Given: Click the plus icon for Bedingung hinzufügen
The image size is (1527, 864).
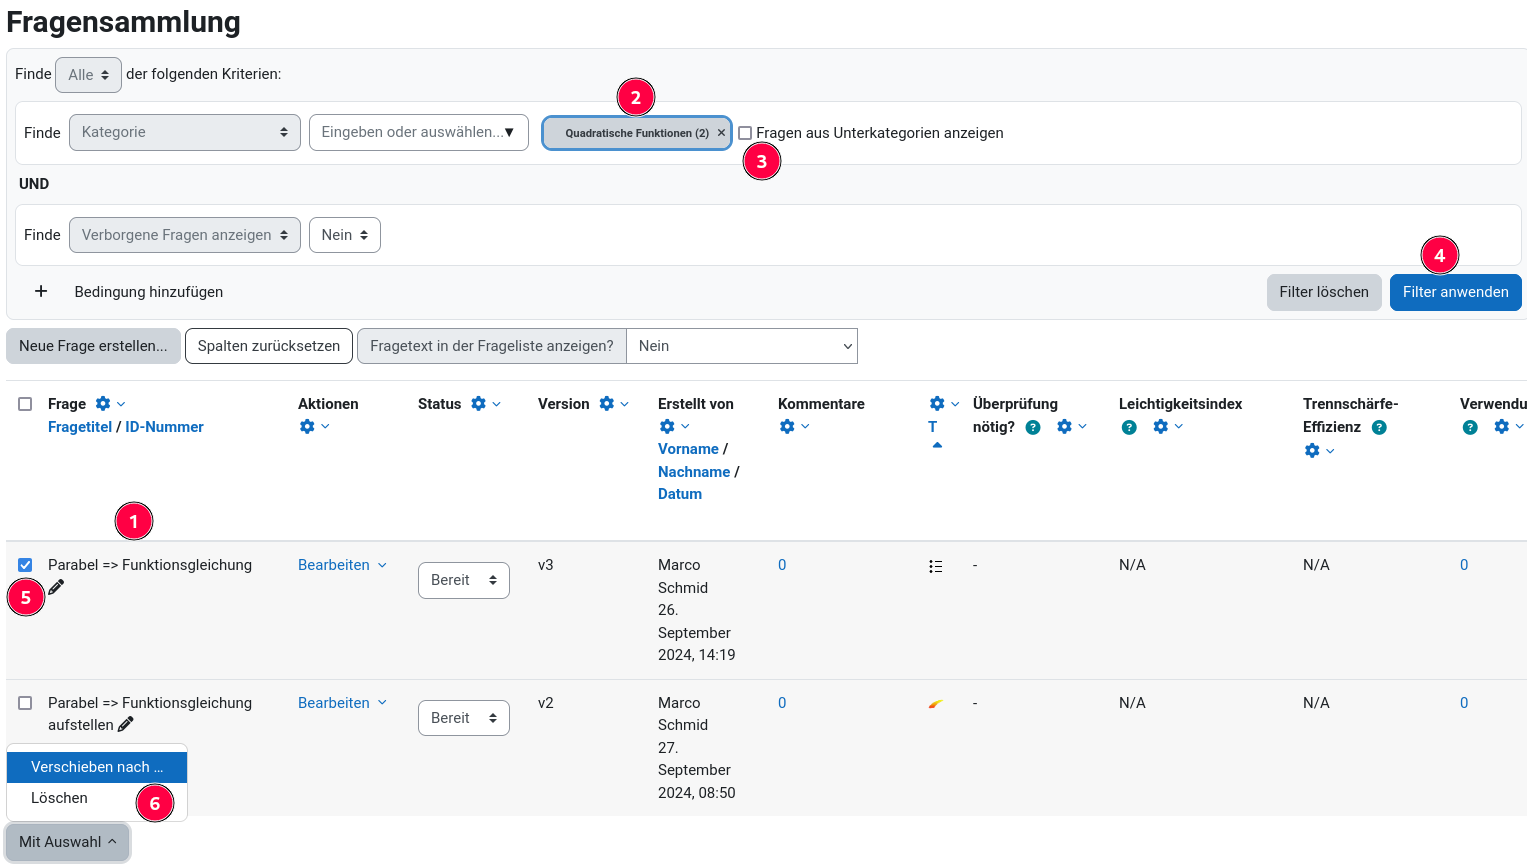Looking at the screenshot, I should (x=41, y=291).
